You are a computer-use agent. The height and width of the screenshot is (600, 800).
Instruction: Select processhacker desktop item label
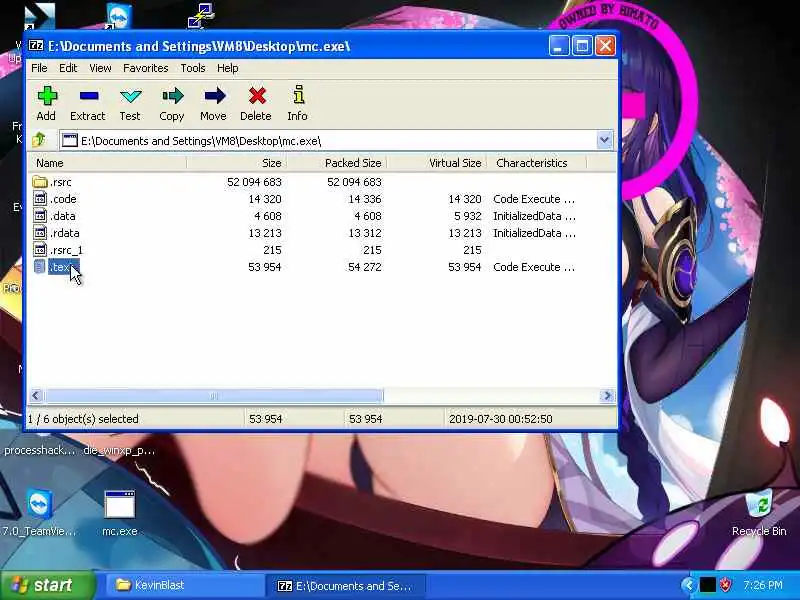[x=40, y=450]
